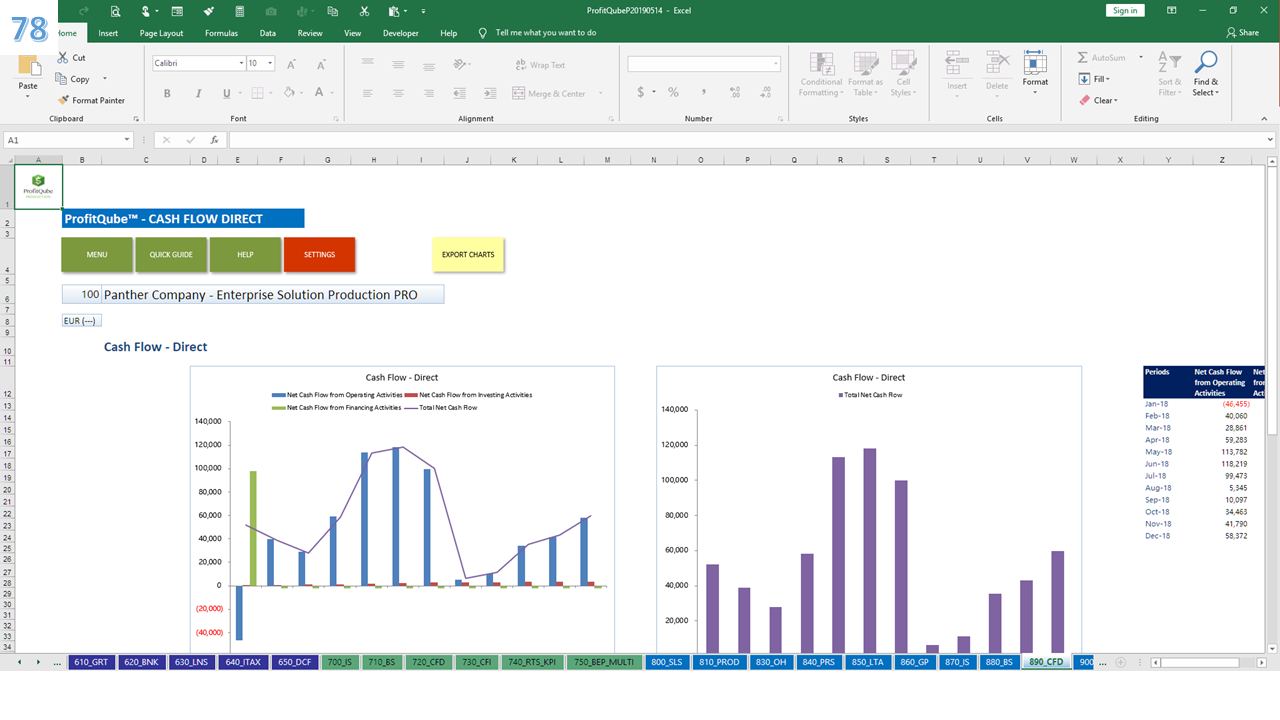Click the QUICK GUIDE button

pyautogui.click(x=171, y=255)
